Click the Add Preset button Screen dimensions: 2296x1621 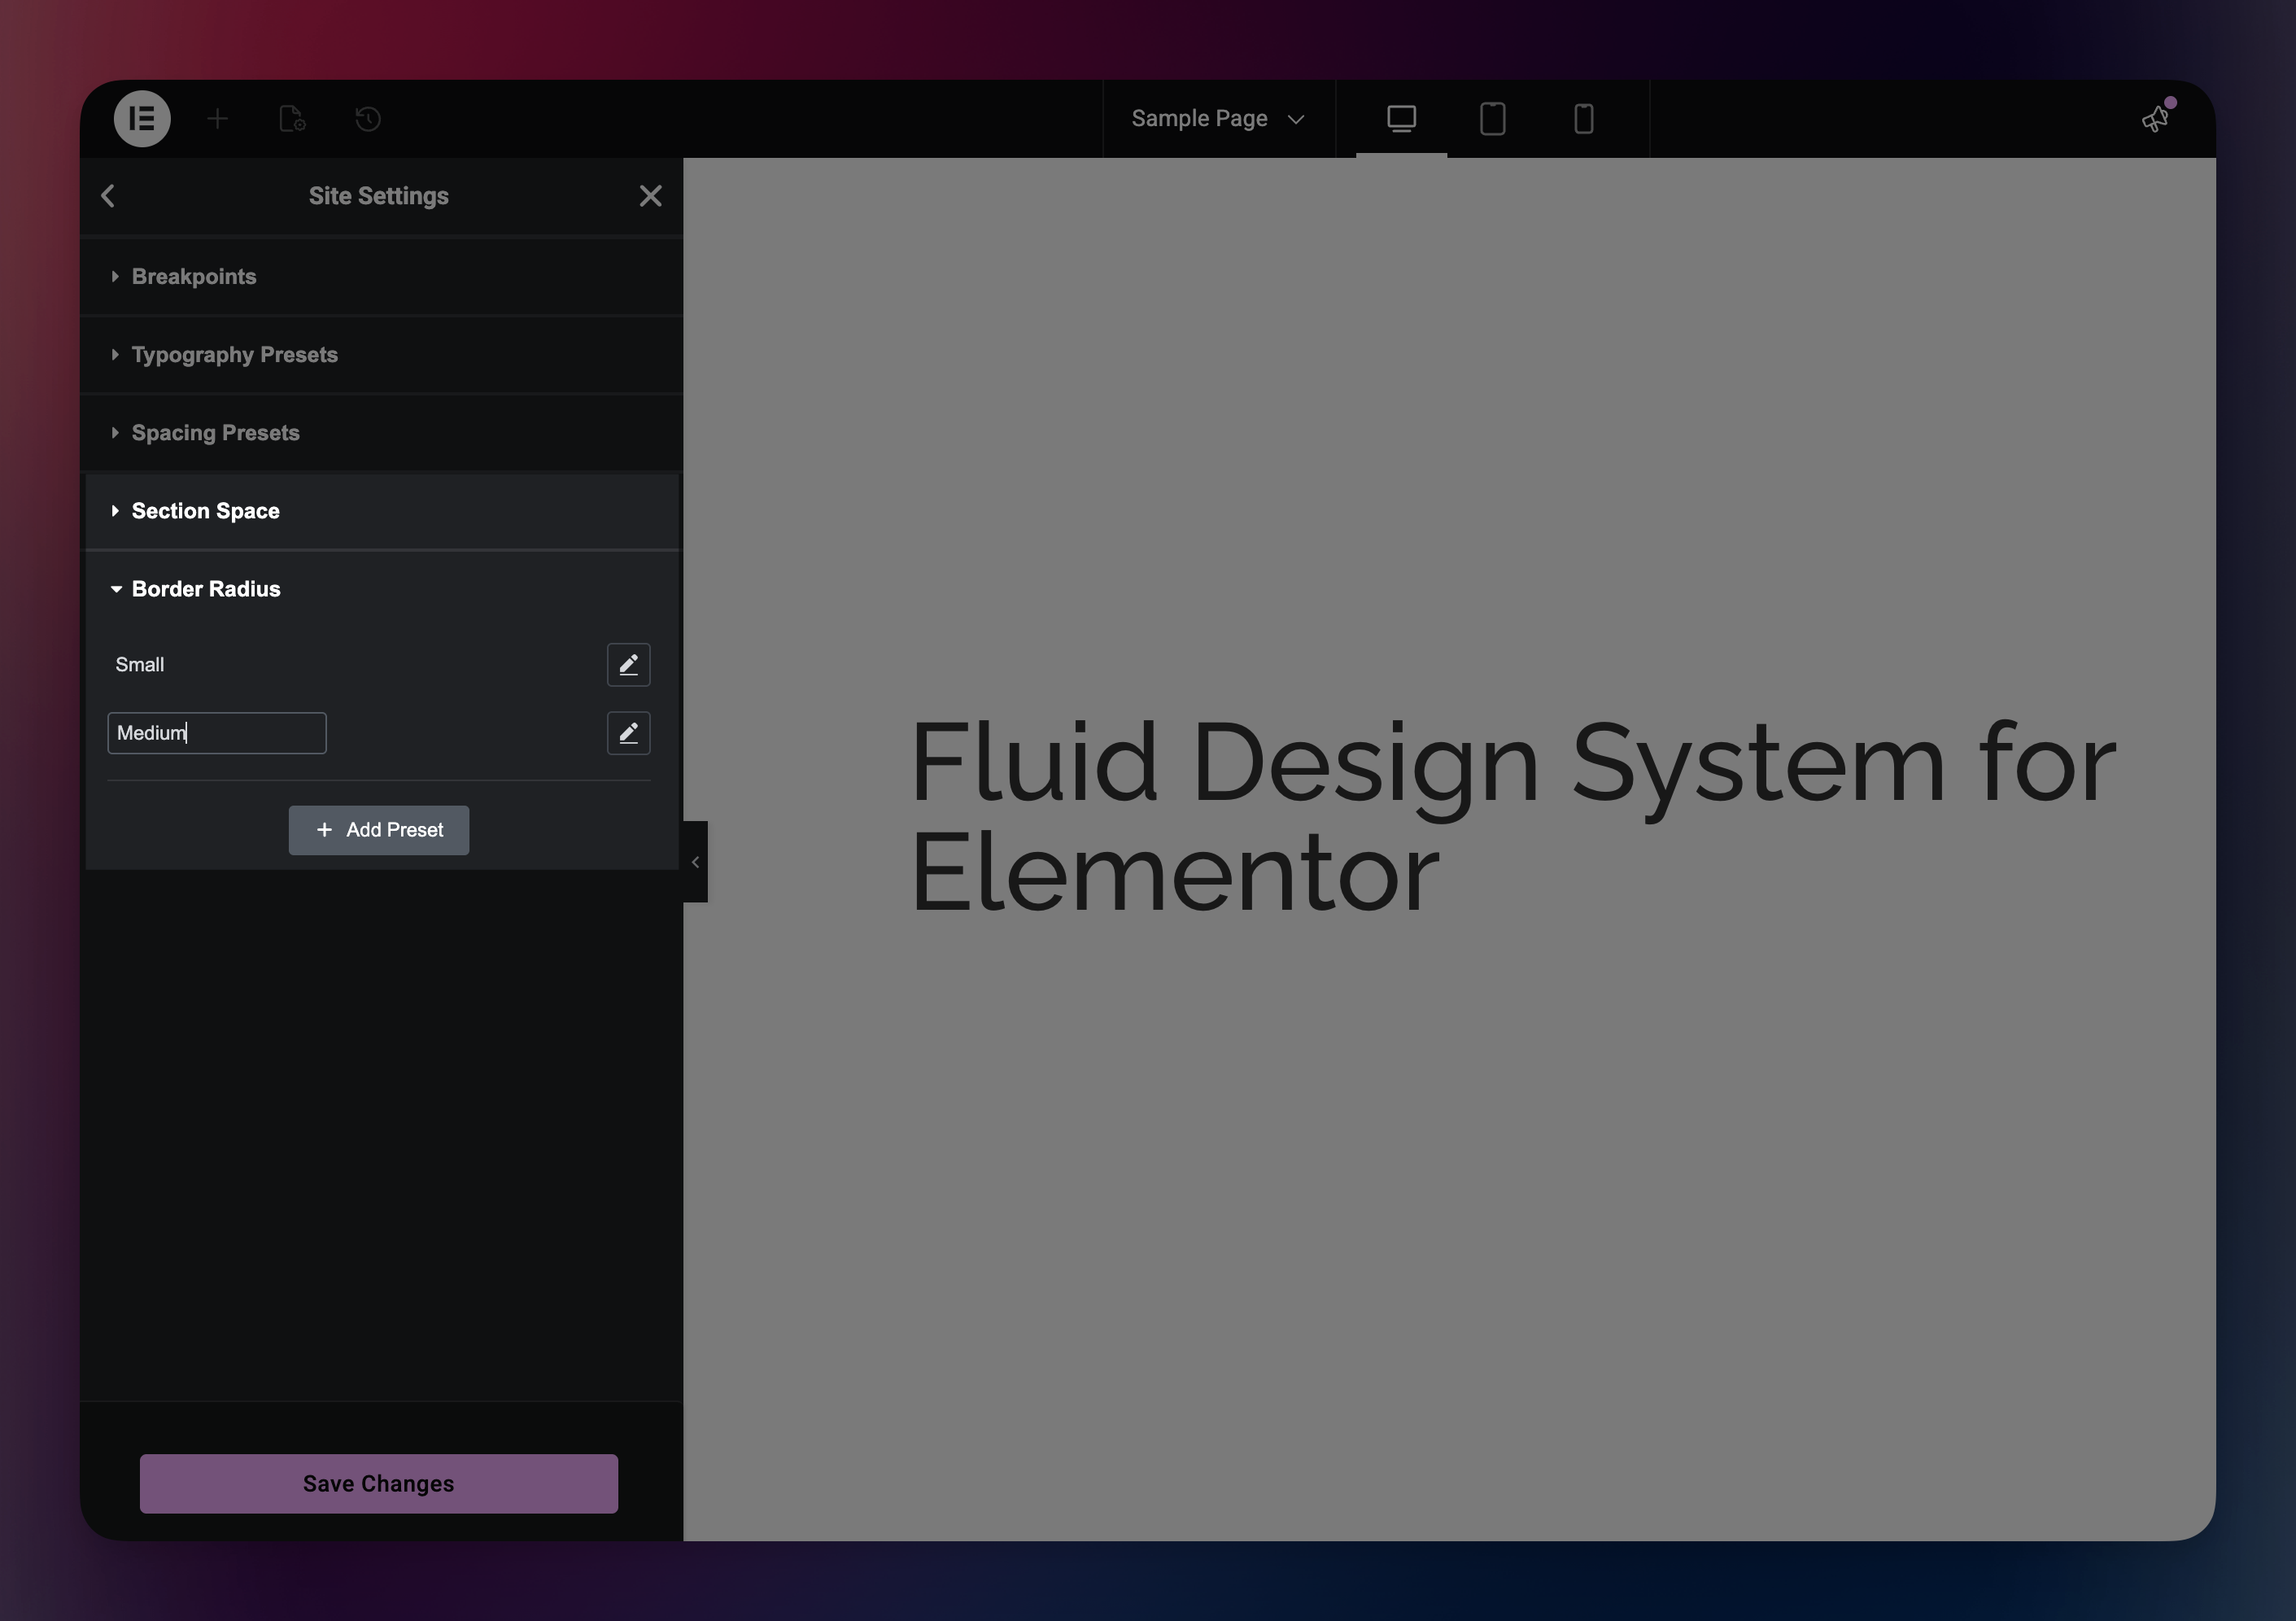tap(379, 830)
